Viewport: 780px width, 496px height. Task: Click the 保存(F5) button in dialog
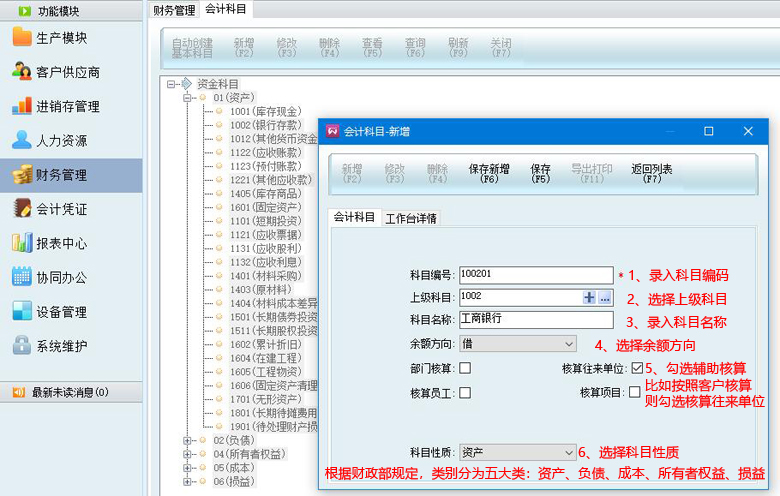point(540,173)
